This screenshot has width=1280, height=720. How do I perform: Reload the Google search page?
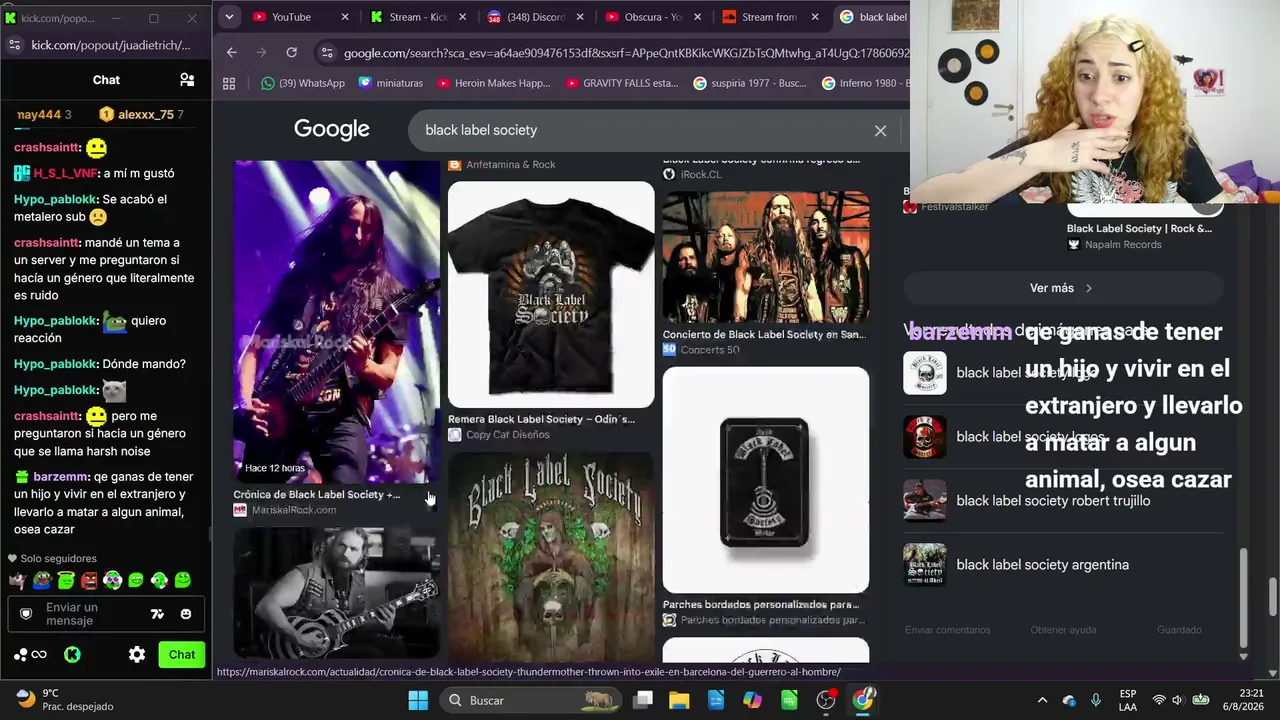[291, 53]
